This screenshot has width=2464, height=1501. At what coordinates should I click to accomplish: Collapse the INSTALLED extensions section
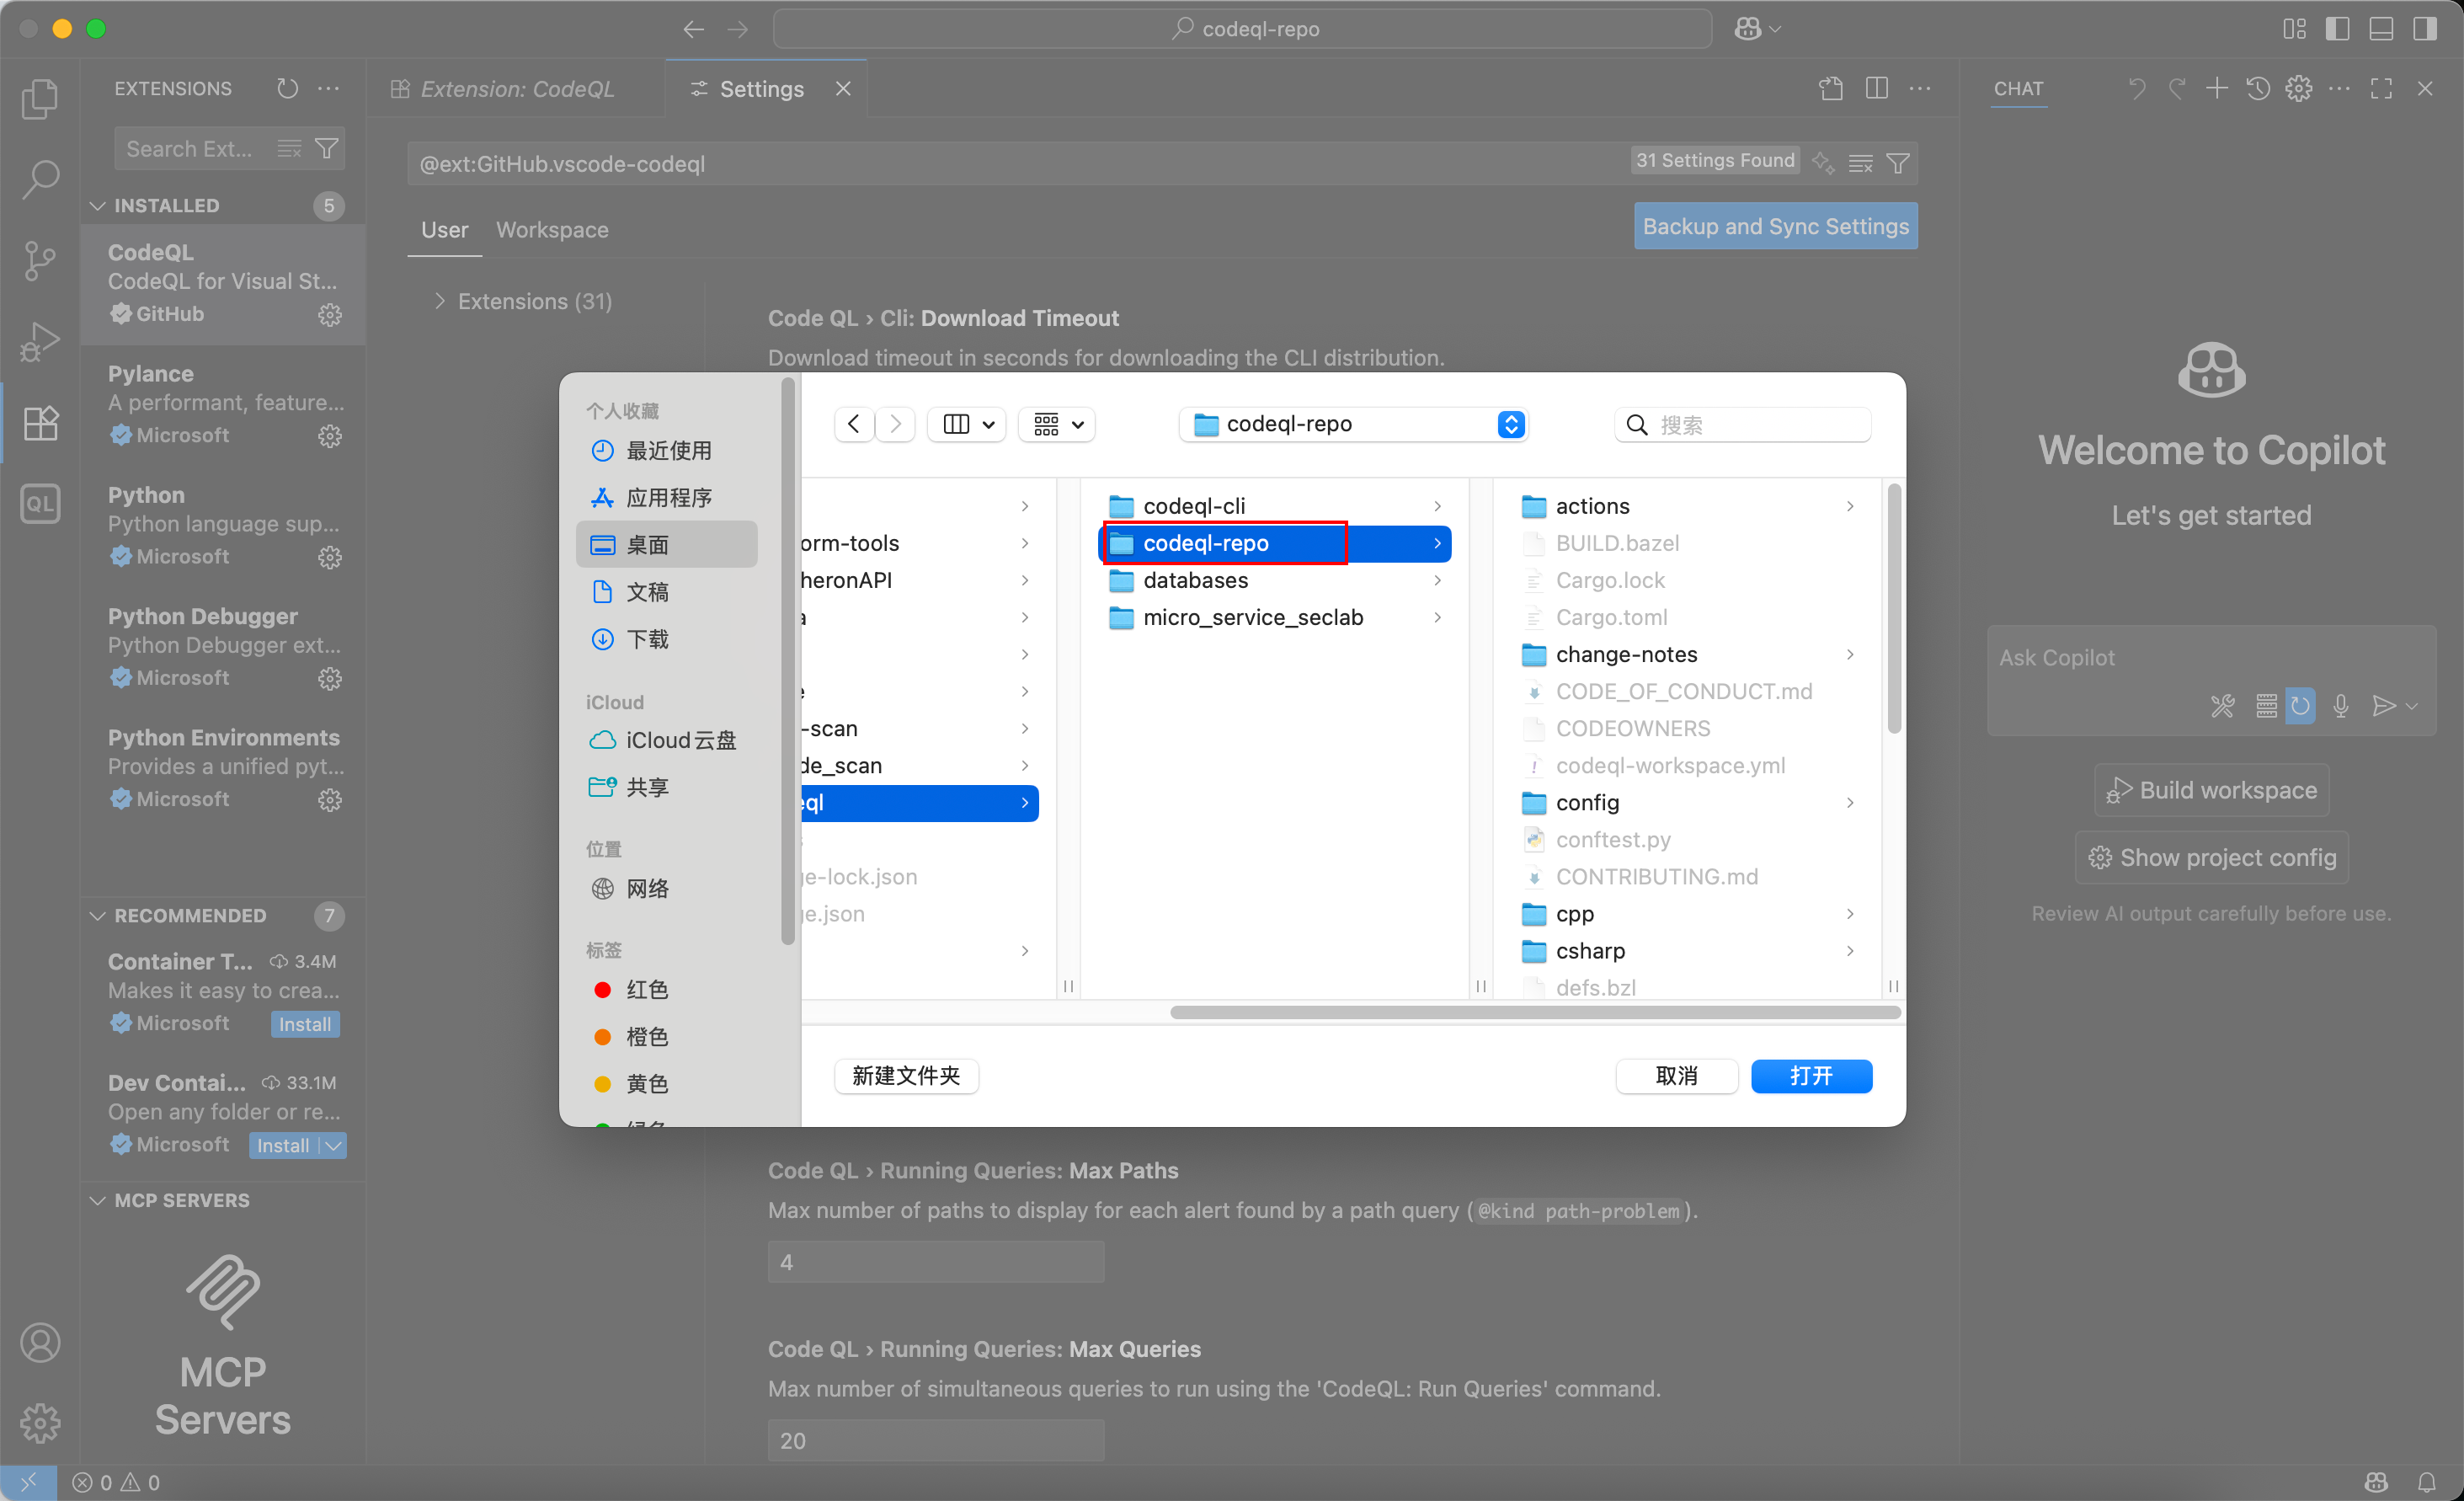tap(98, 205)
